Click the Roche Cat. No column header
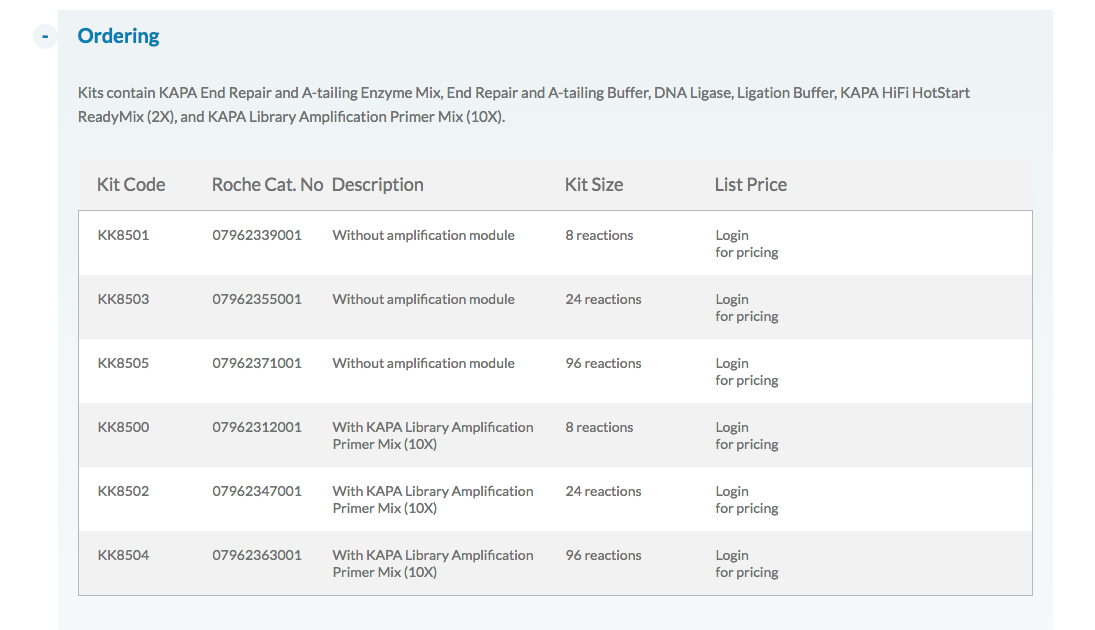 (267, 184)
